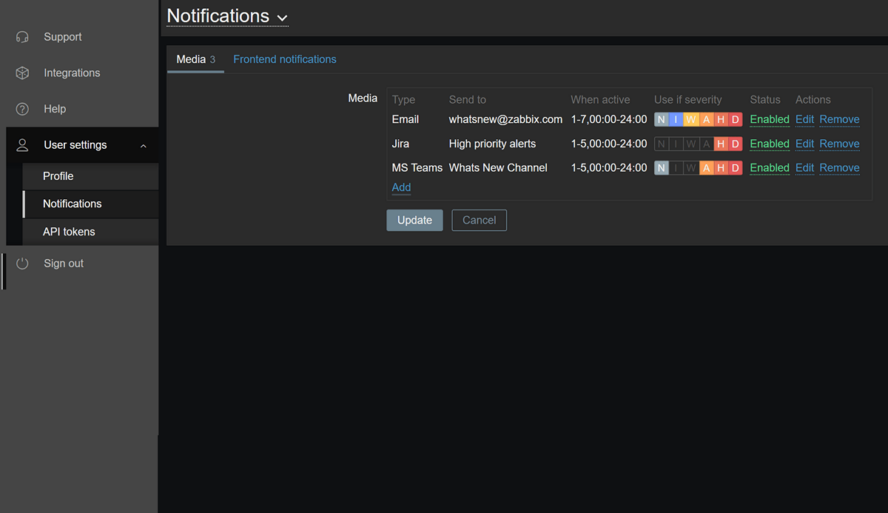Open API tokens in the sidebar
The image size is (888, 513).
point(69,232)
